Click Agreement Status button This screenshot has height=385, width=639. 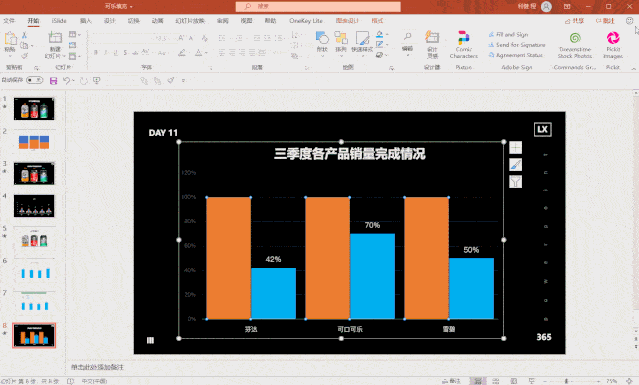tap(516, 55)
